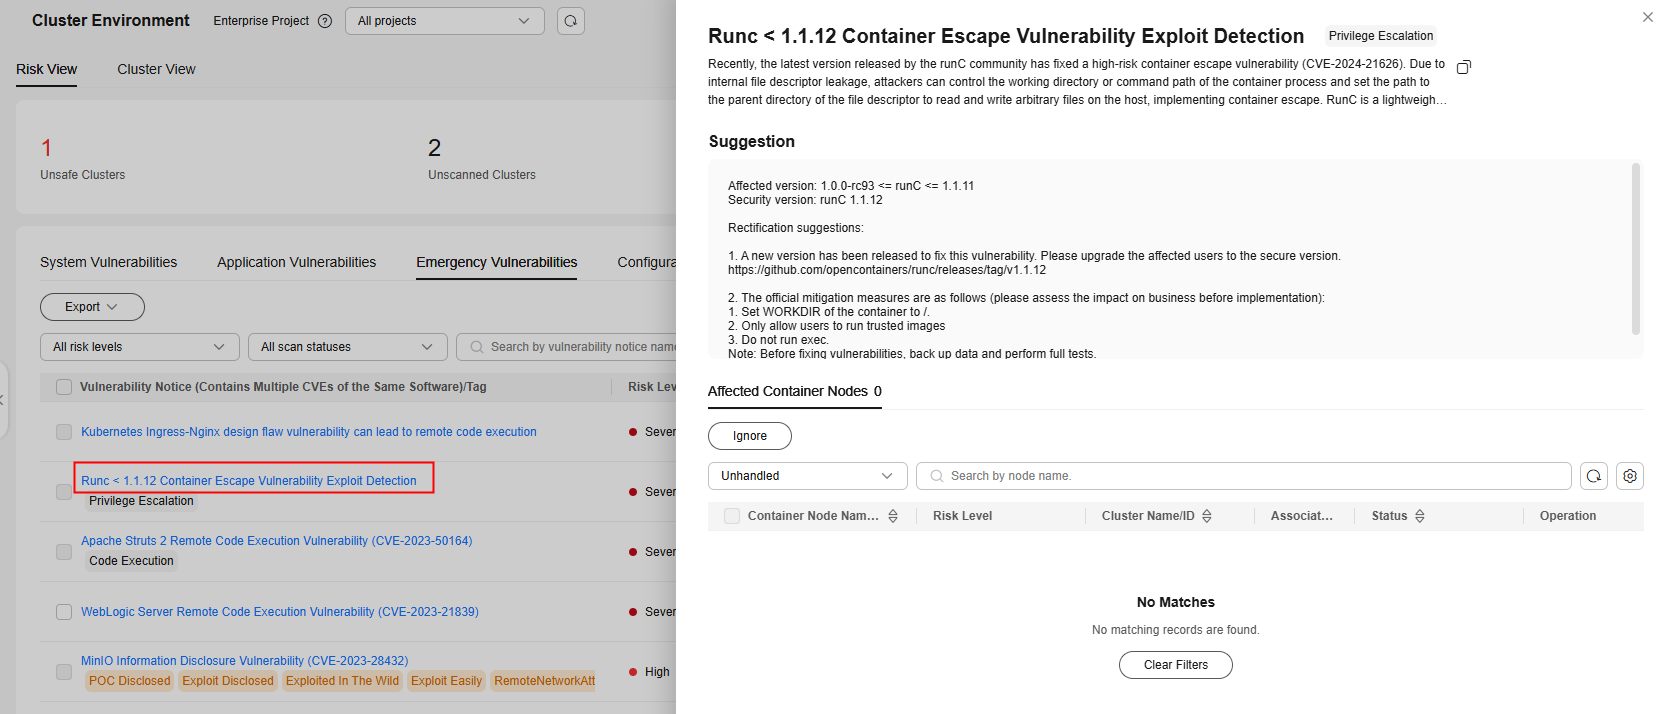Viewport: 1660px width, 714px height.
Task: Click the Clear Filters button
Action: pyautogui.click(x=1176, y=665)
